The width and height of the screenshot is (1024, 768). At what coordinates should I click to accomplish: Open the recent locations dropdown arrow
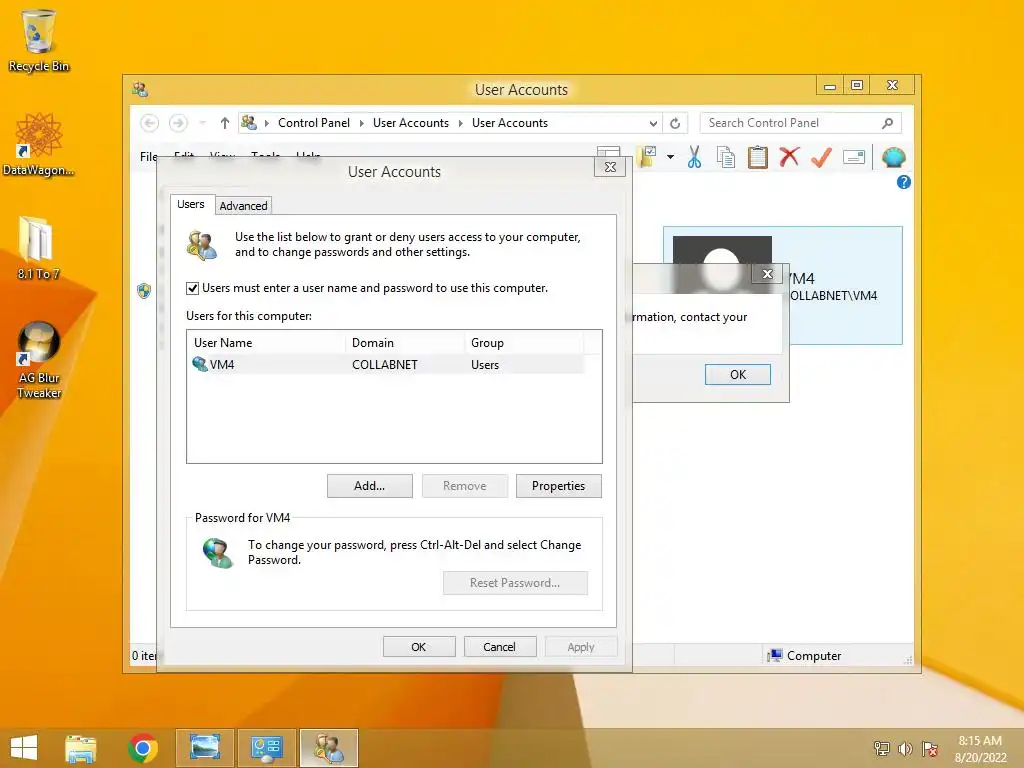coord(202,123)
